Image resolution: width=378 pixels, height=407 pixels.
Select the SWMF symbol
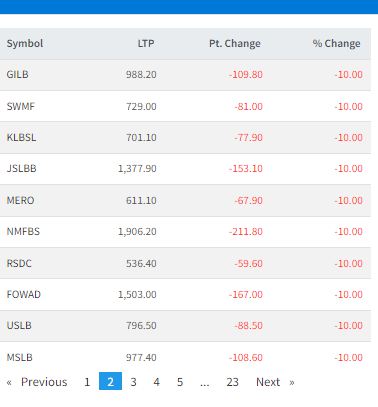pos(21,106)
